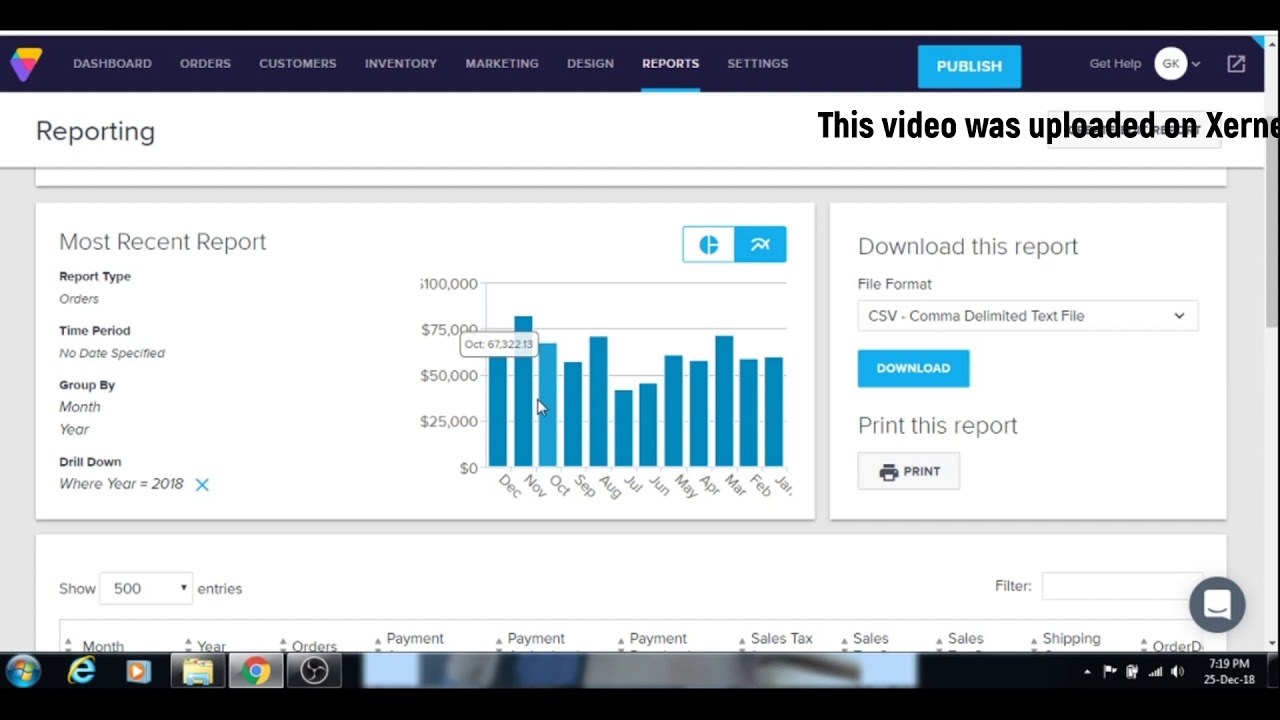Open the Marketing menu
This screenshot has height=720, width=1280.
click(x=502, y=64)
